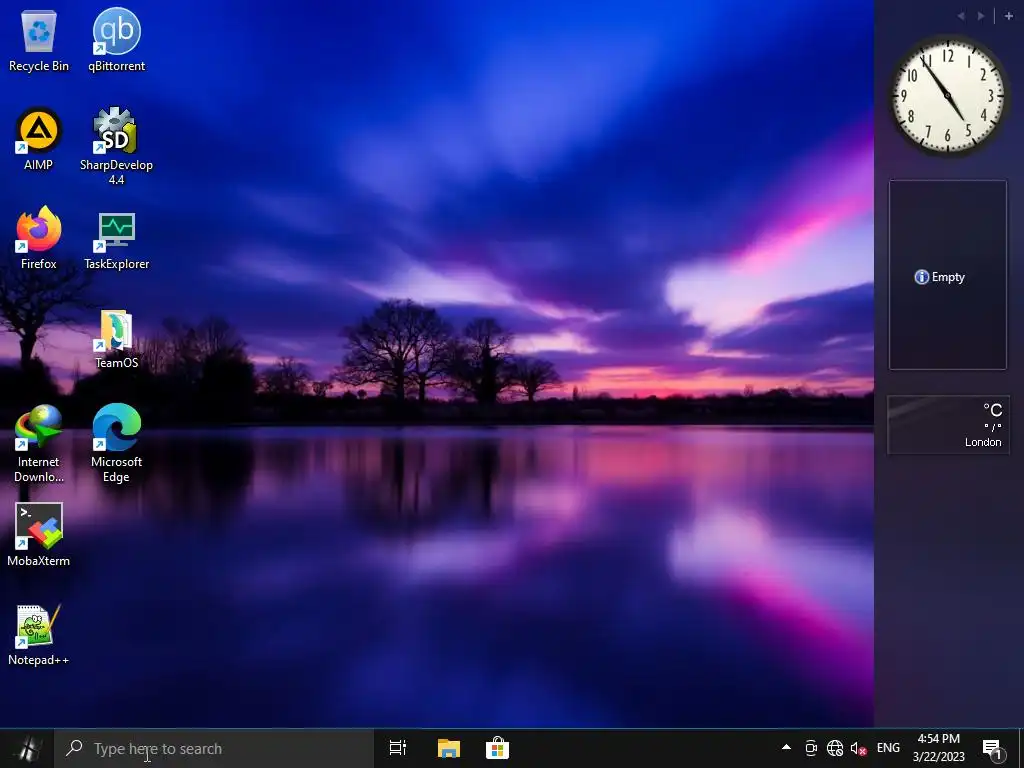
Task: Open the London weather gadget
Action: click(948, 424)
